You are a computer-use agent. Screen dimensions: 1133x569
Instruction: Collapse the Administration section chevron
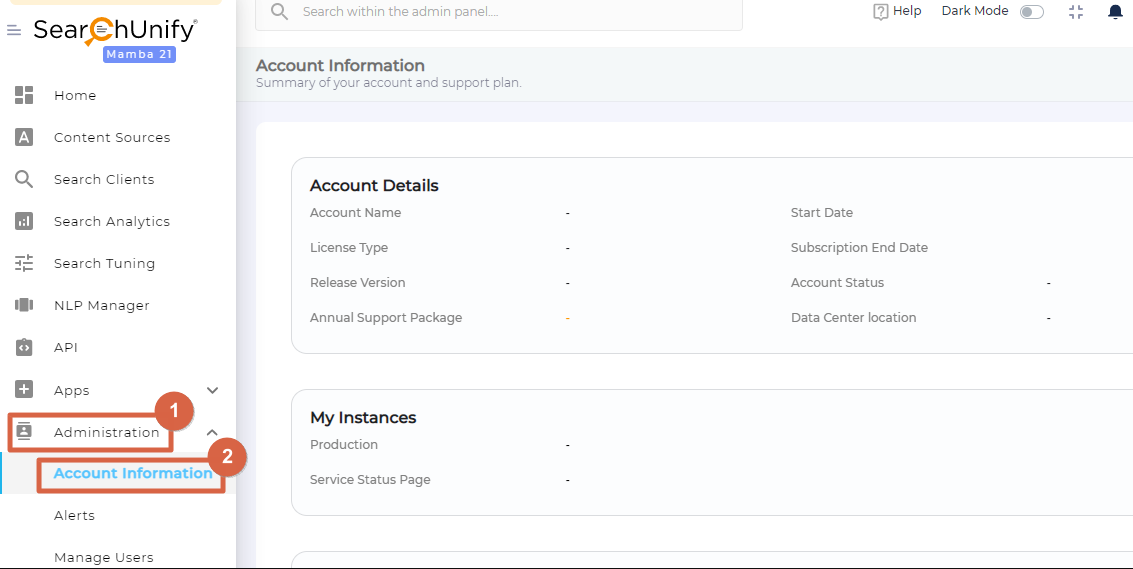click(x=212, y=432)
